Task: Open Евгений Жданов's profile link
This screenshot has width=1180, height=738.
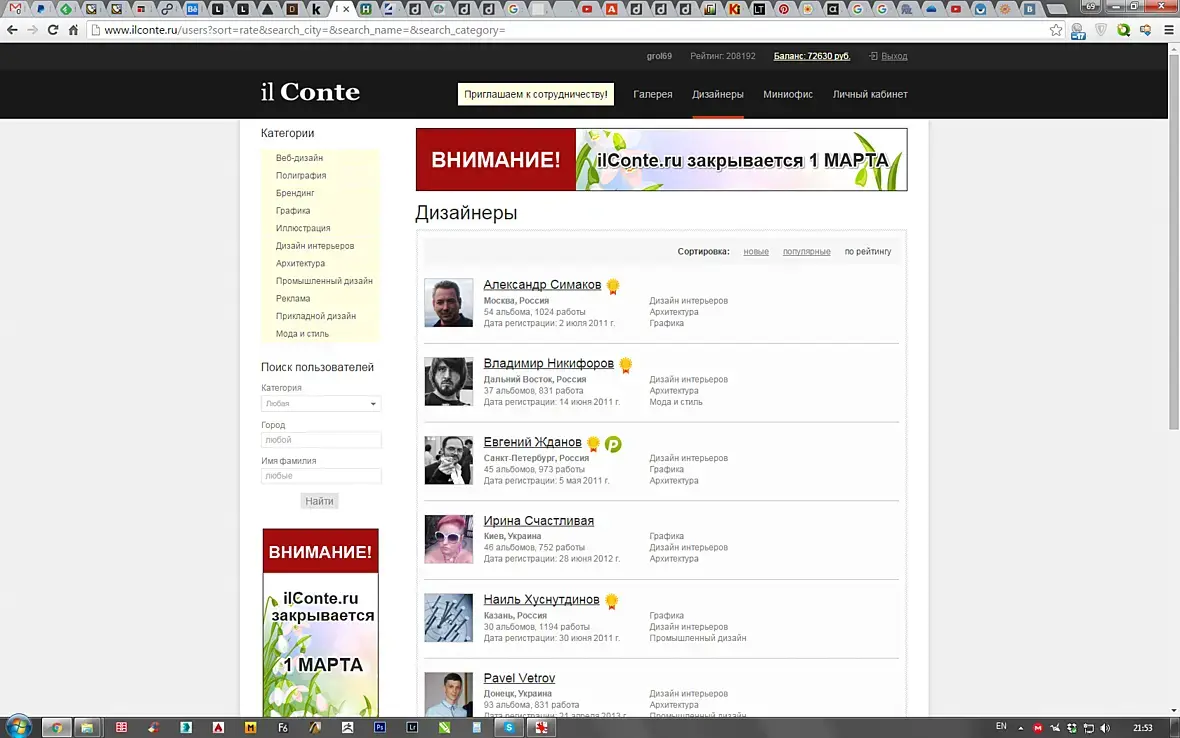Action: (x=532, y=442)
